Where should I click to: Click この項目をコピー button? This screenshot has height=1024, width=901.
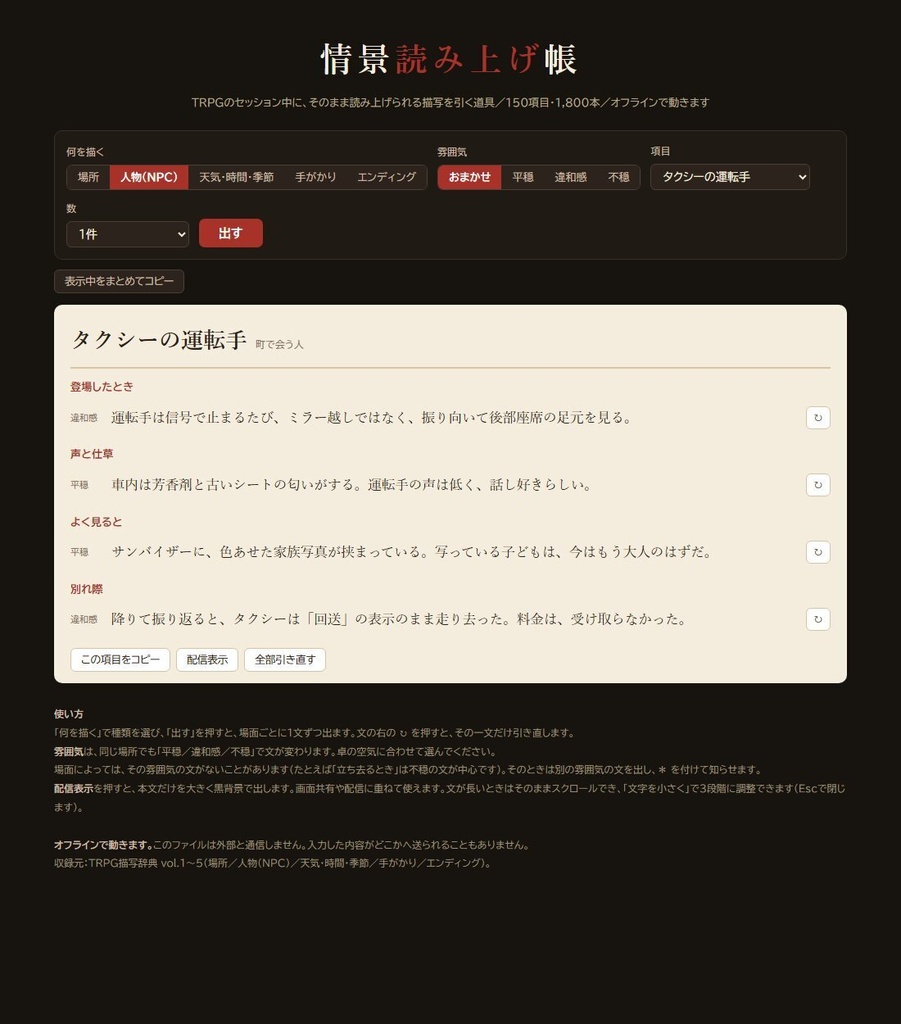pyautogui.click(x=120, y=660)
